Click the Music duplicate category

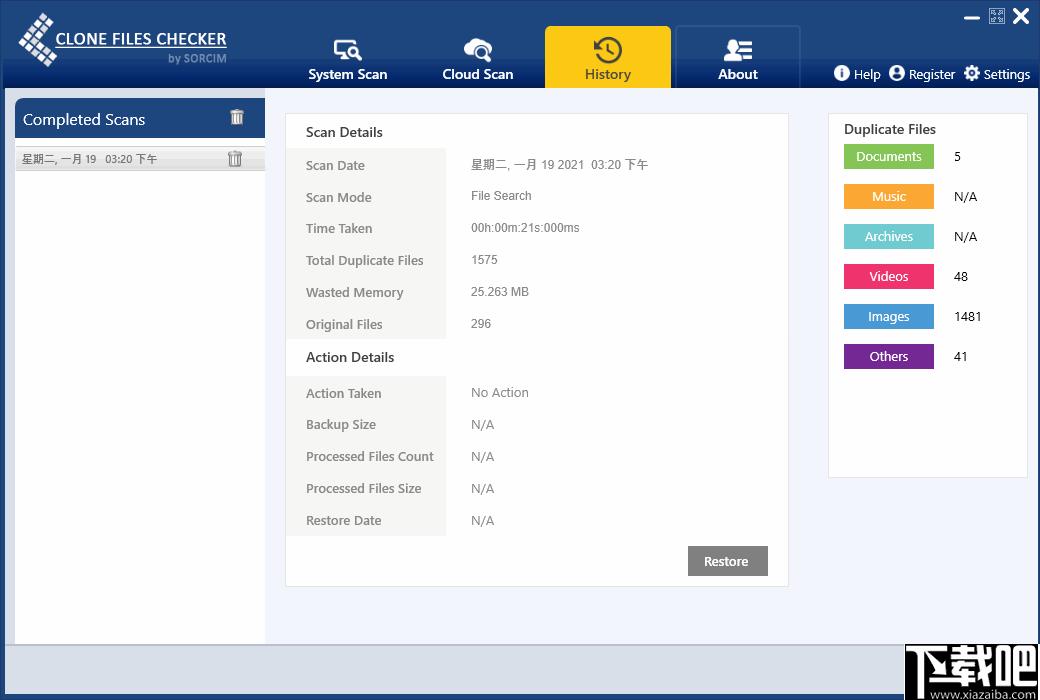pyautogui.click(x=889, y=196)
